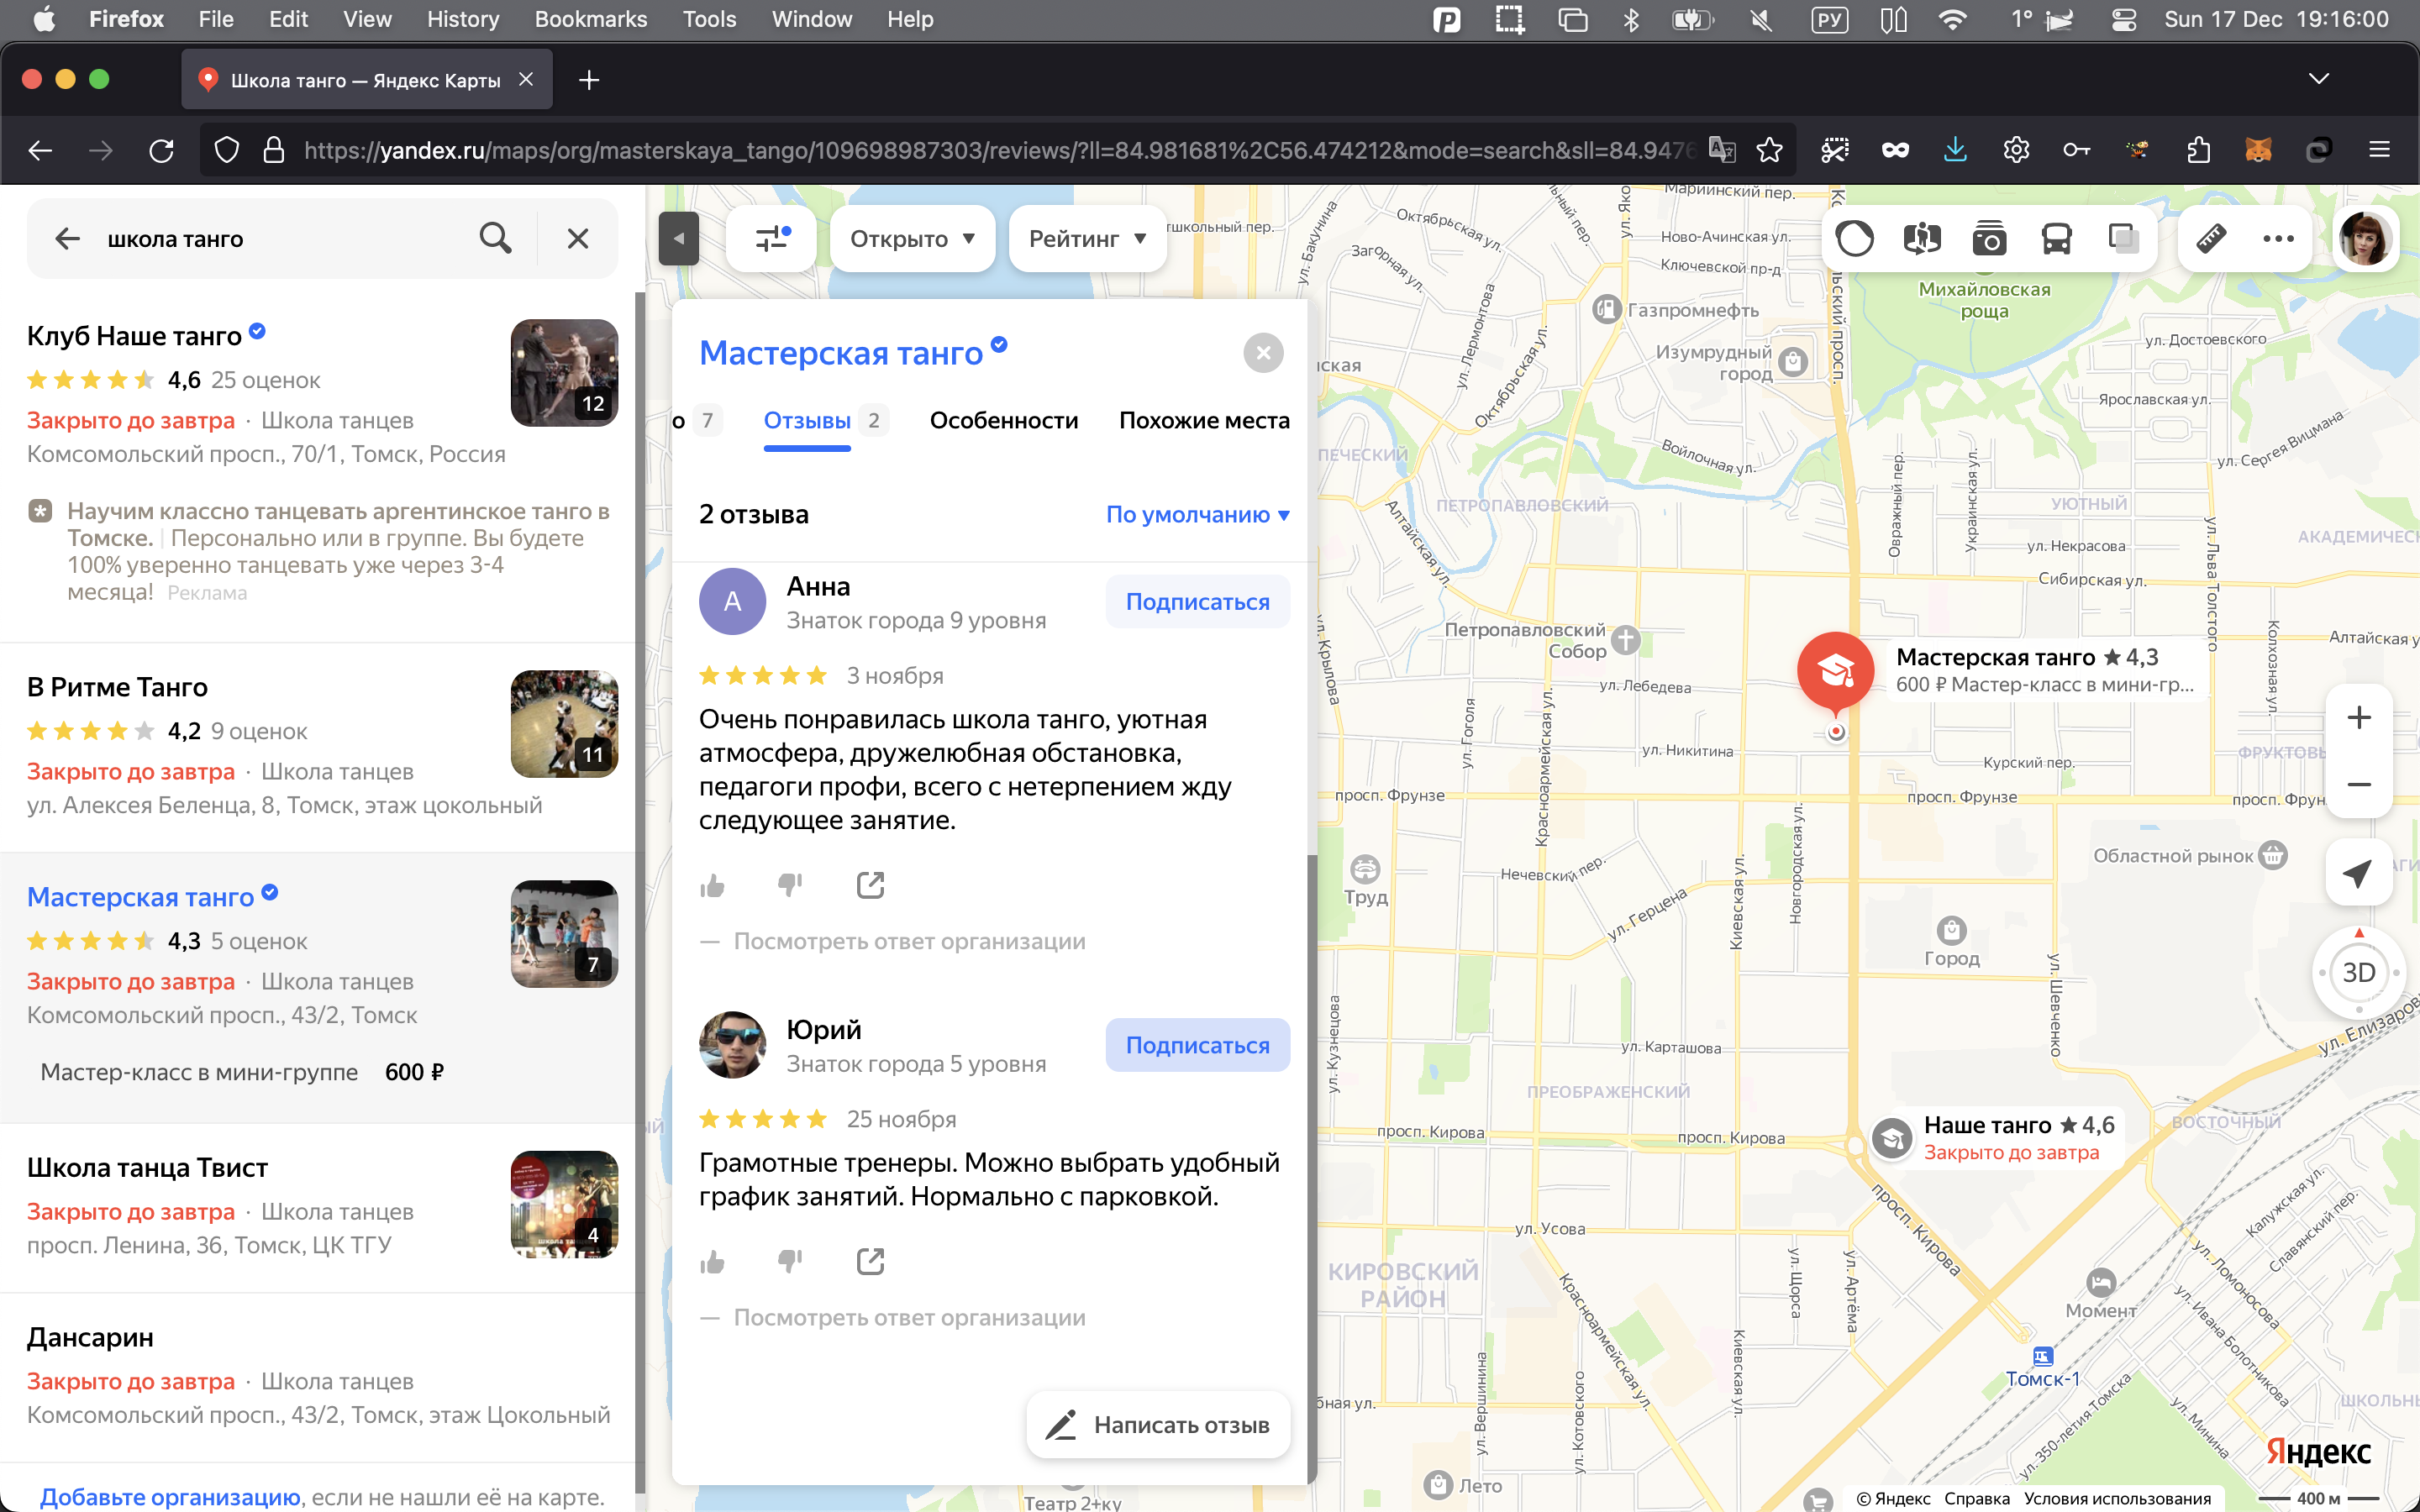Viewport: 2420px width, 1512px height.
Task: Click Справка link at map footer
Action: click(x=1976, y=1498)
